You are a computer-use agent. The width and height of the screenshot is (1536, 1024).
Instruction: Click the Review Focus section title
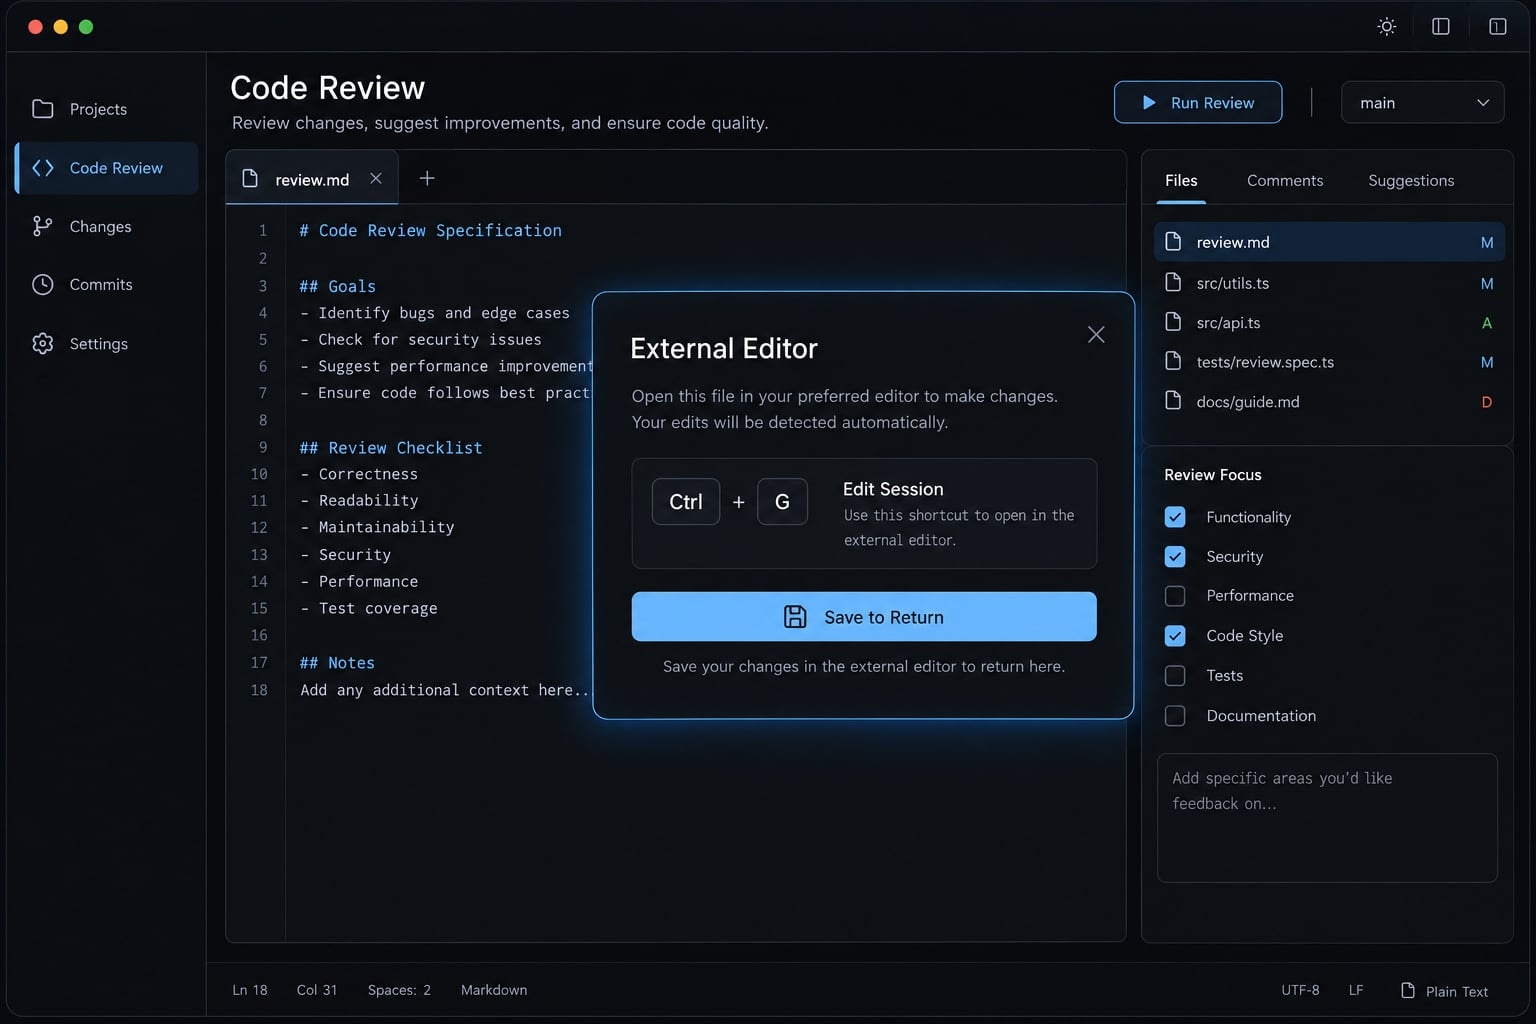(x=1213, y=475)
